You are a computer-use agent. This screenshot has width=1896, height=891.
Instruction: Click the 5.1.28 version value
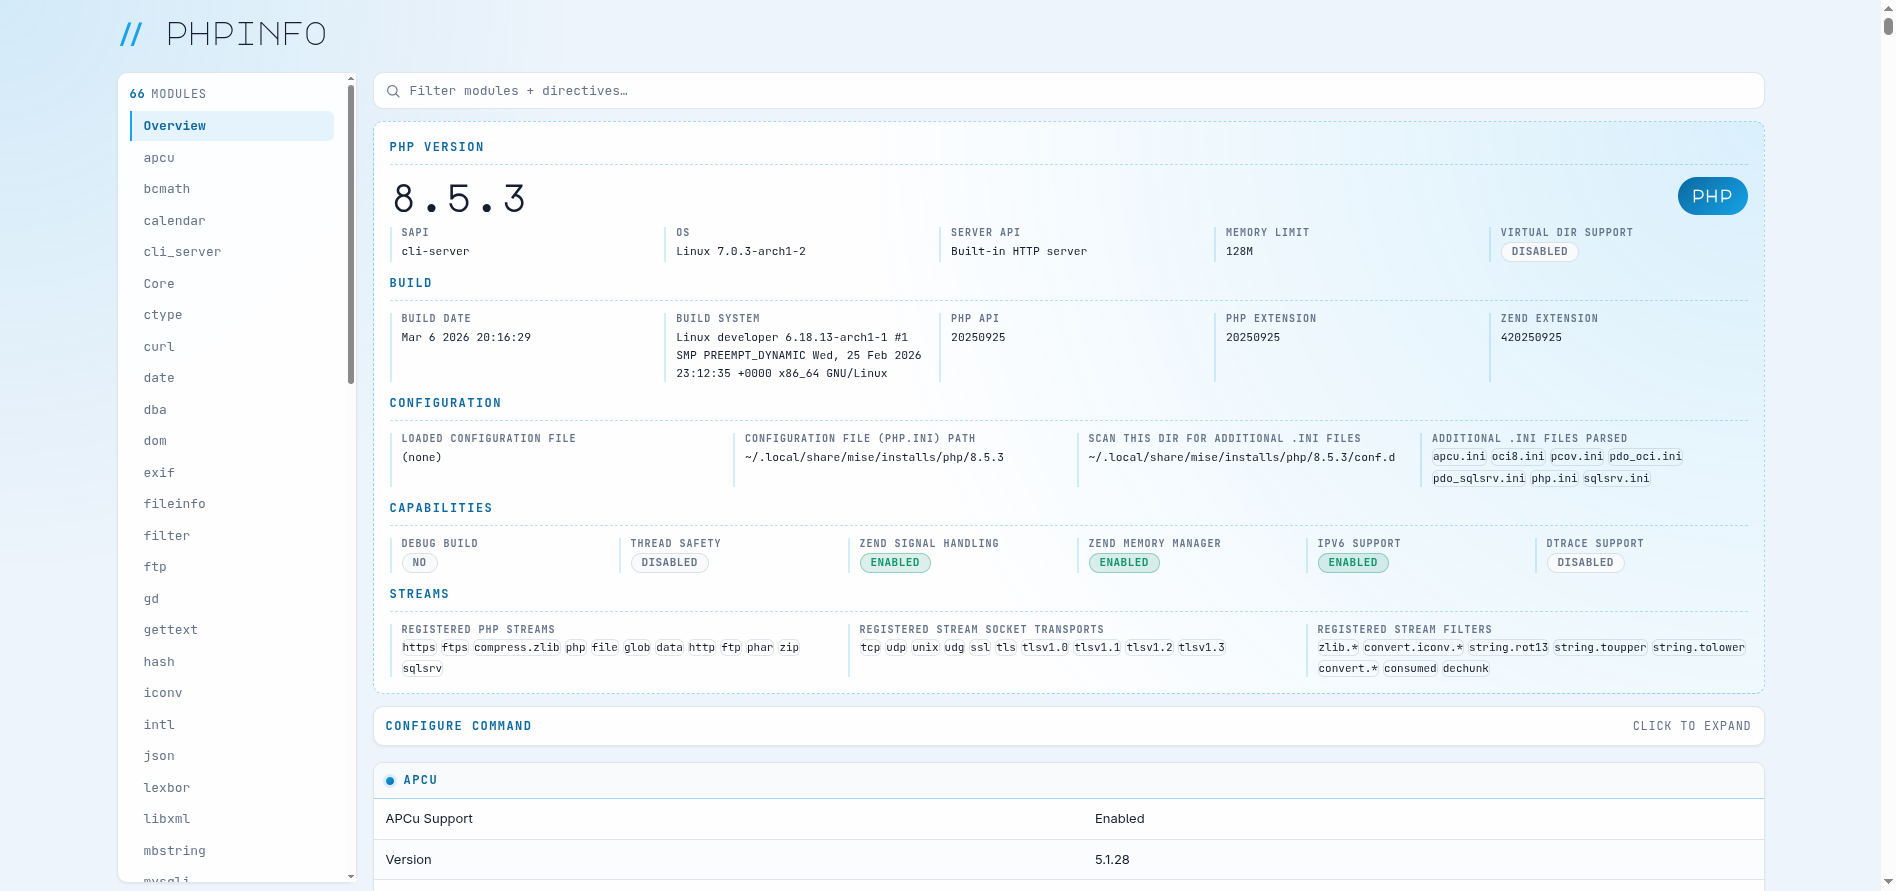pyautogui.click(x=1112, y=860)
